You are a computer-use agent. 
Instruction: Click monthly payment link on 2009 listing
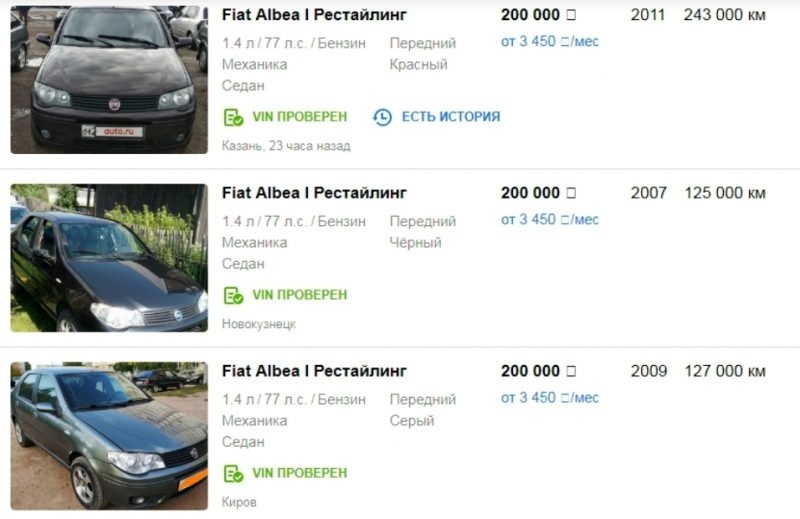pyautogui.click(x=549, y=398)
